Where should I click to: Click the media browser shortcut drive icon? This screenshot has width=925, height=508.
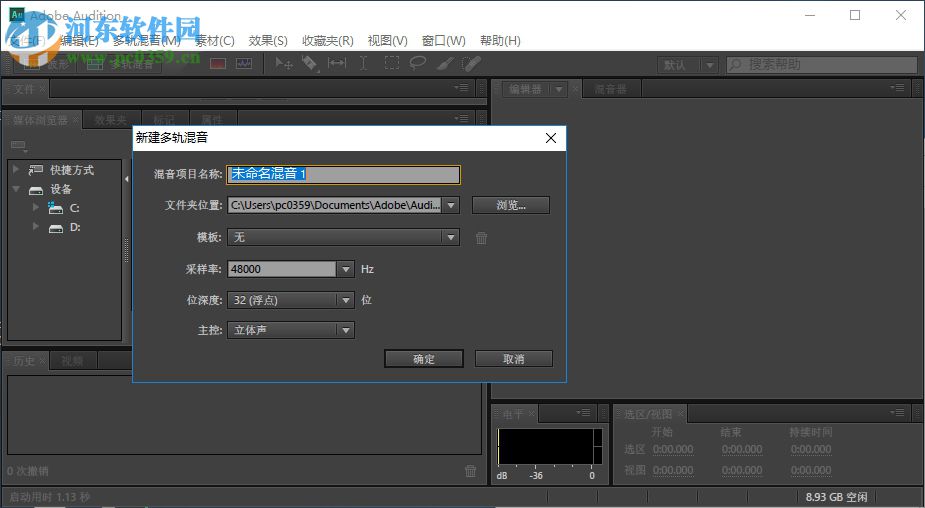(x=18, y=146)
